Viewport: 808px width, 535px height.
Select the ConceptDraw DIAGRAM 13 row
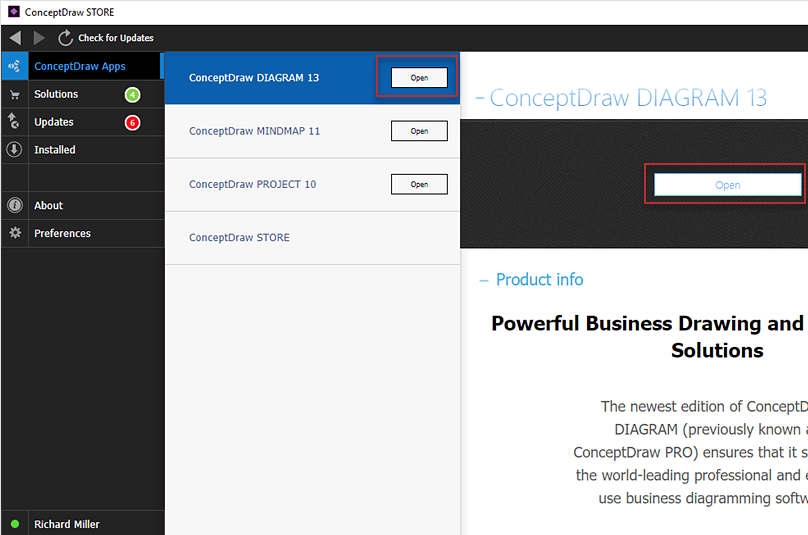[x=312, y=78]
